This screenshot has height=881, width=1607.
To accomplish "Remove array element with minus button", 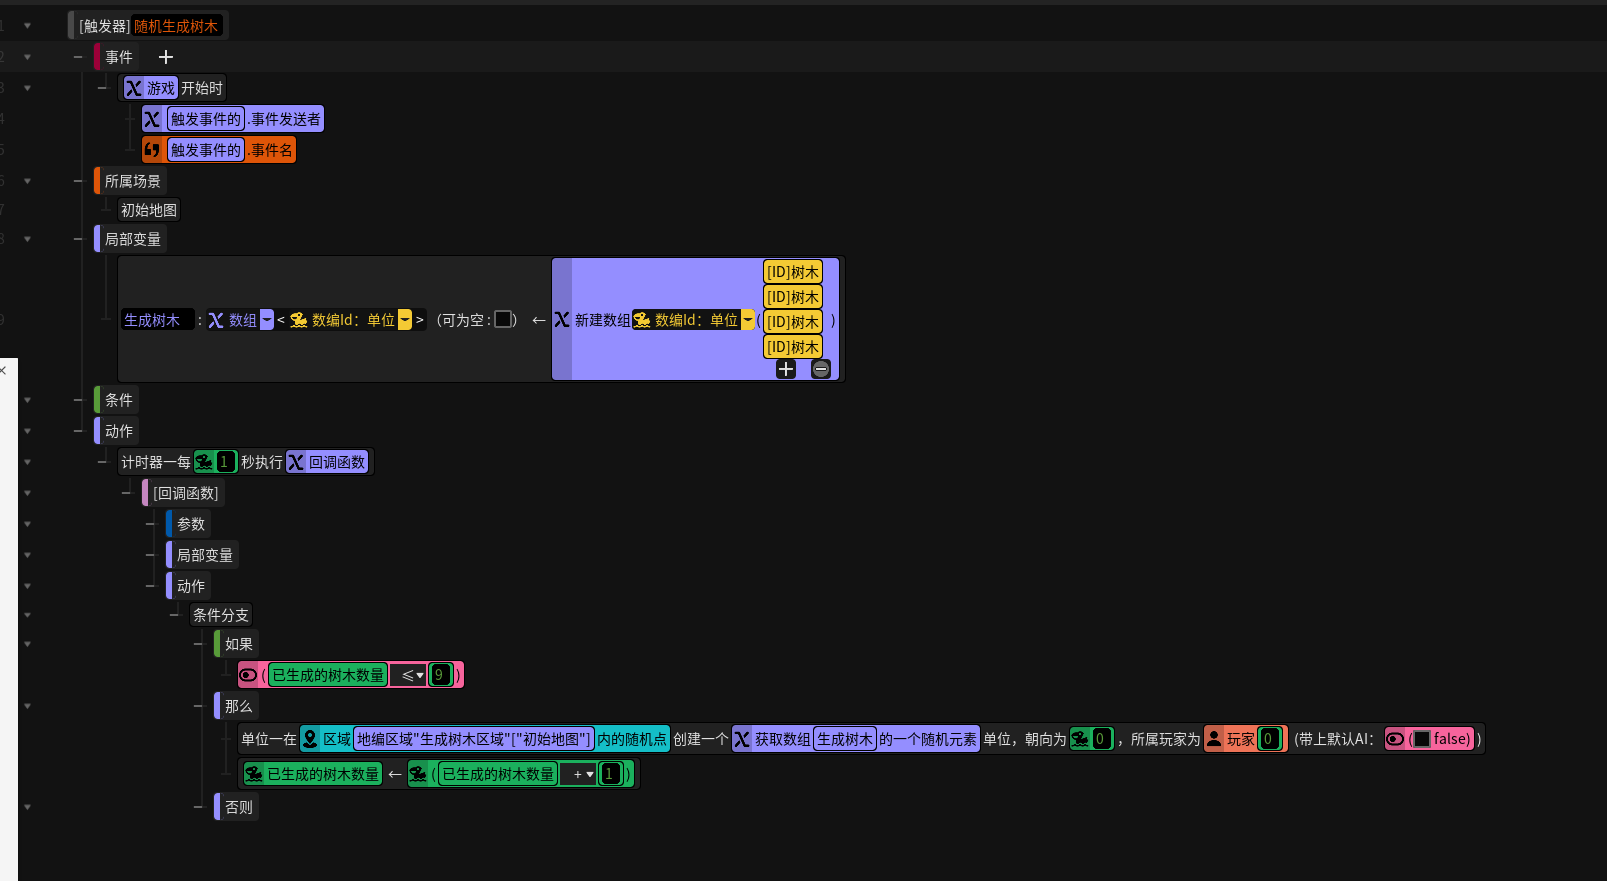I will tap(821, 369).
